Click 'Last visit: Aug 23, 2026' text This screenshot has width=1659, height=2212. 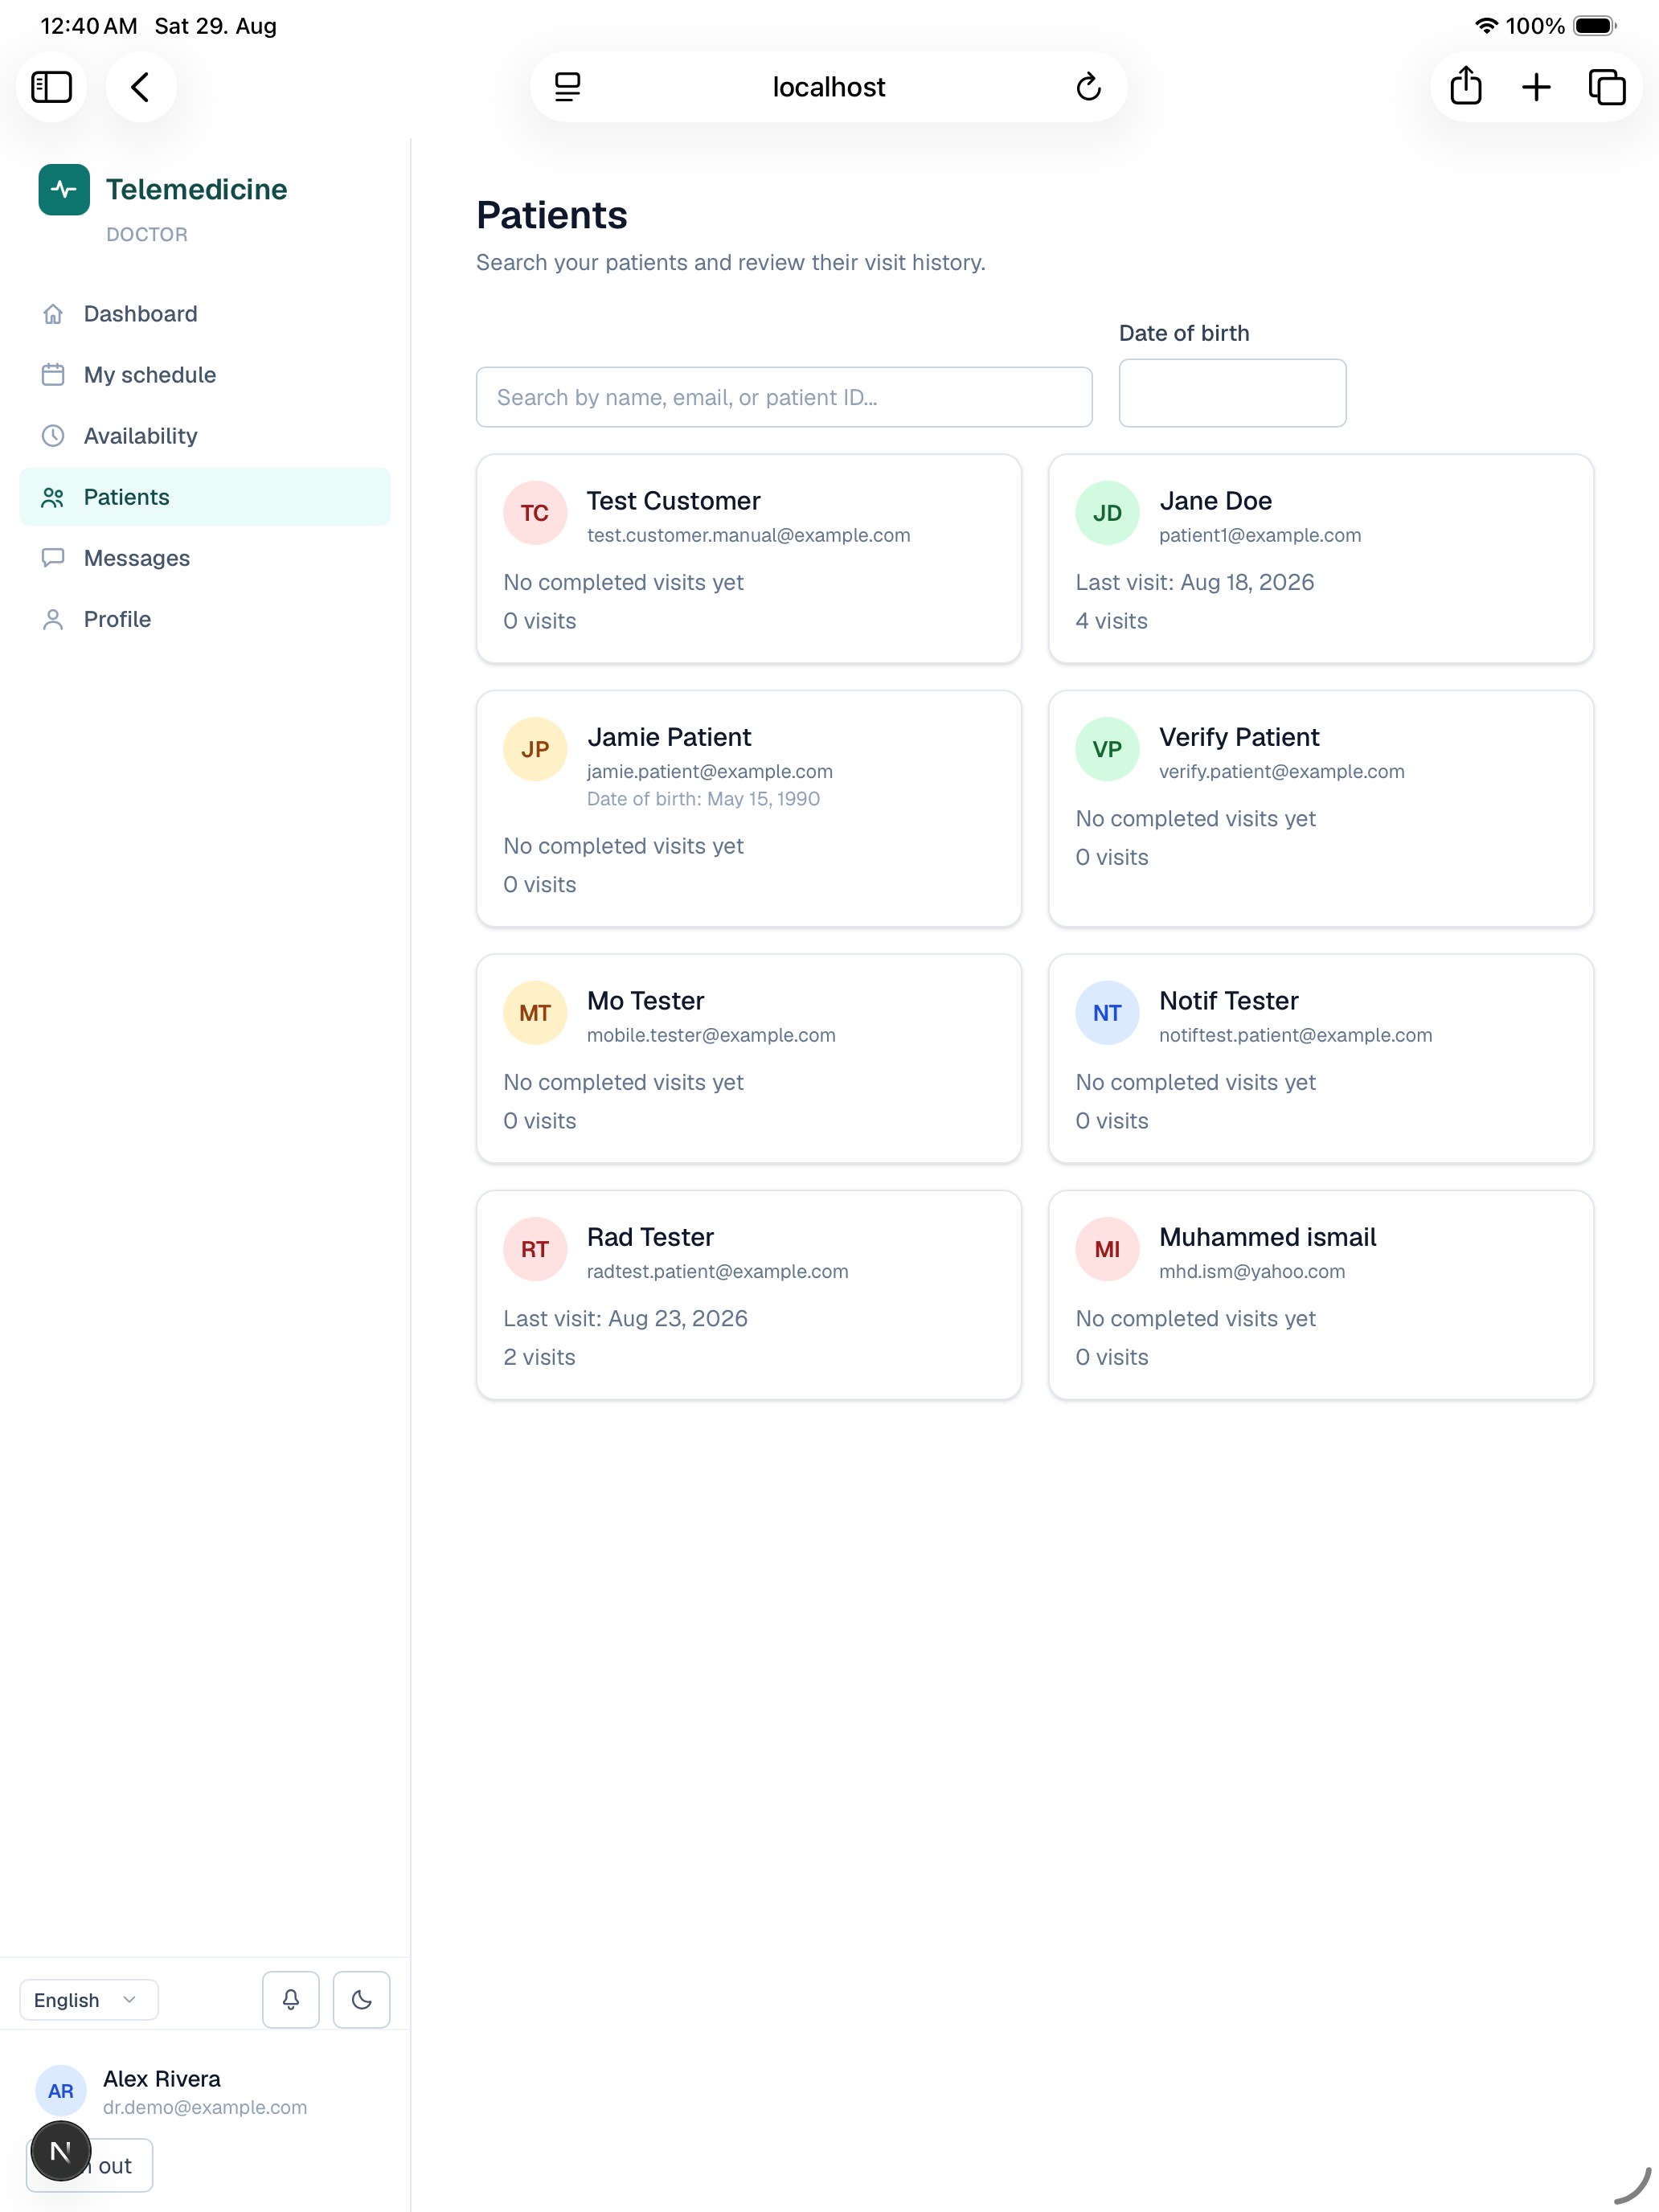pyautogui.click(x=625, y=1318)
